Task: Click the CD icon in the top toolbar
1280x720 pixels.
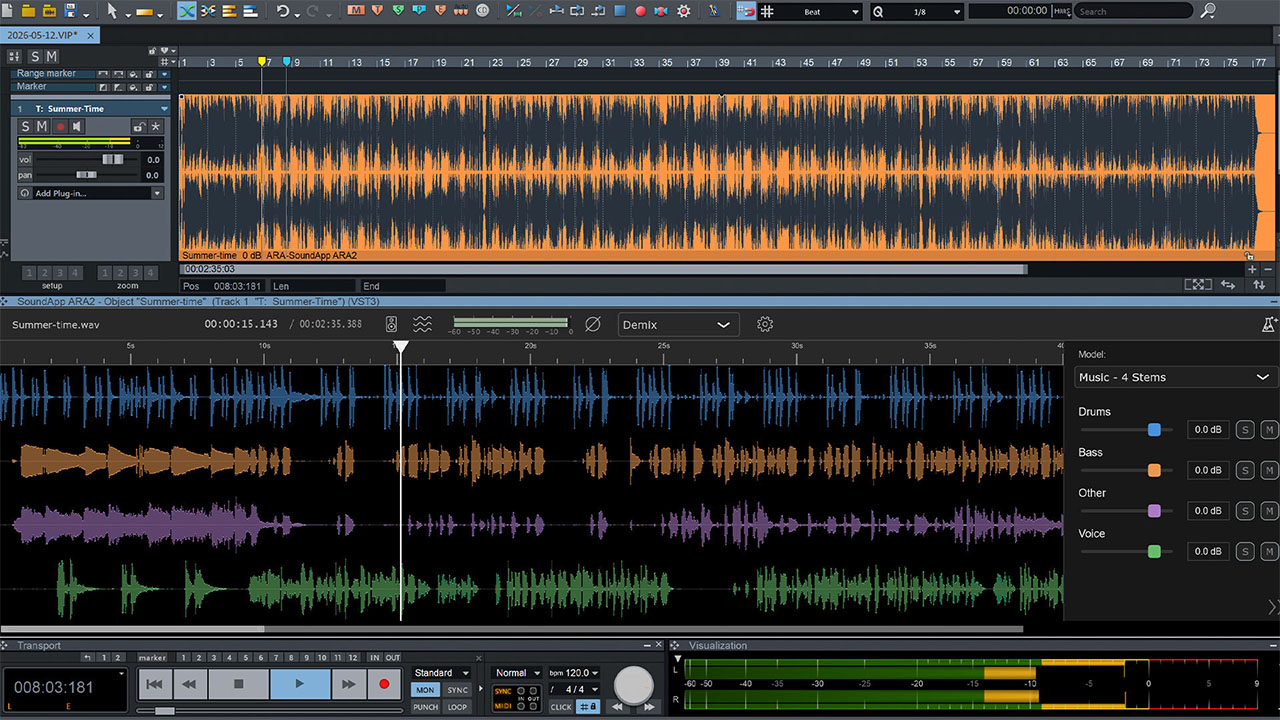Action: tap(483, 11)
